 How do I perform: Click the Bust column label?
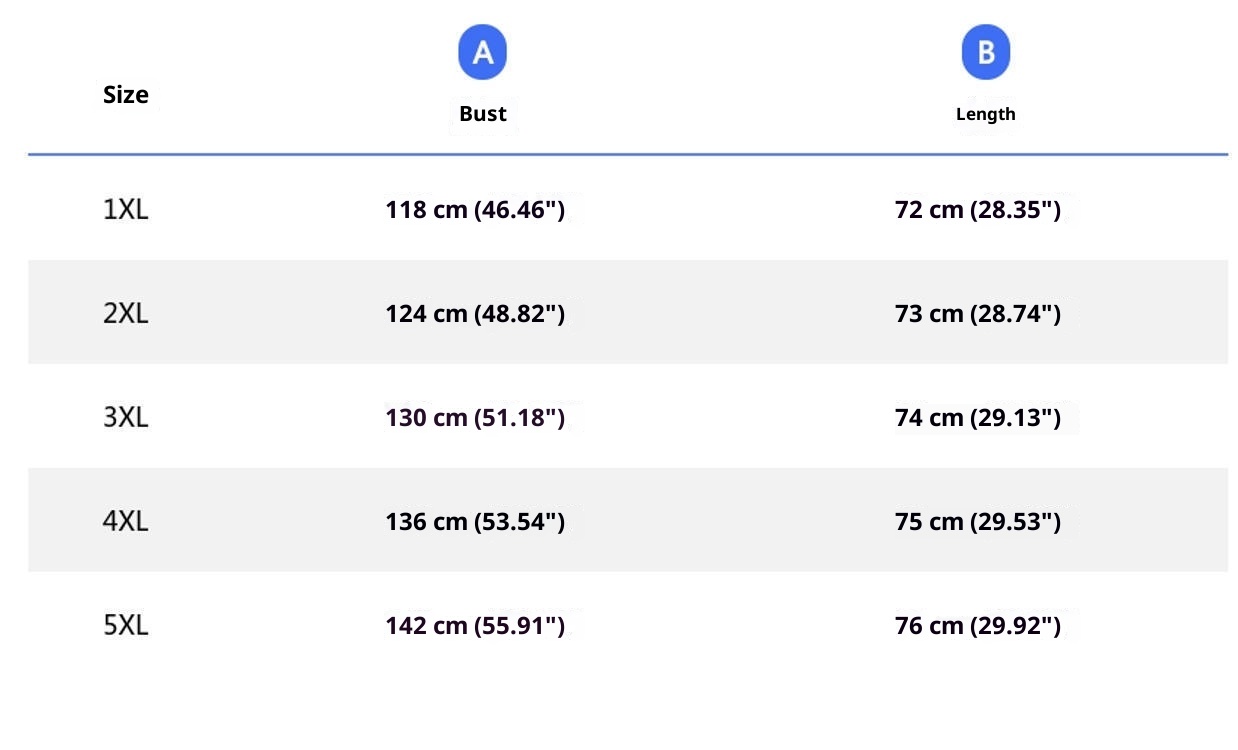483,114
